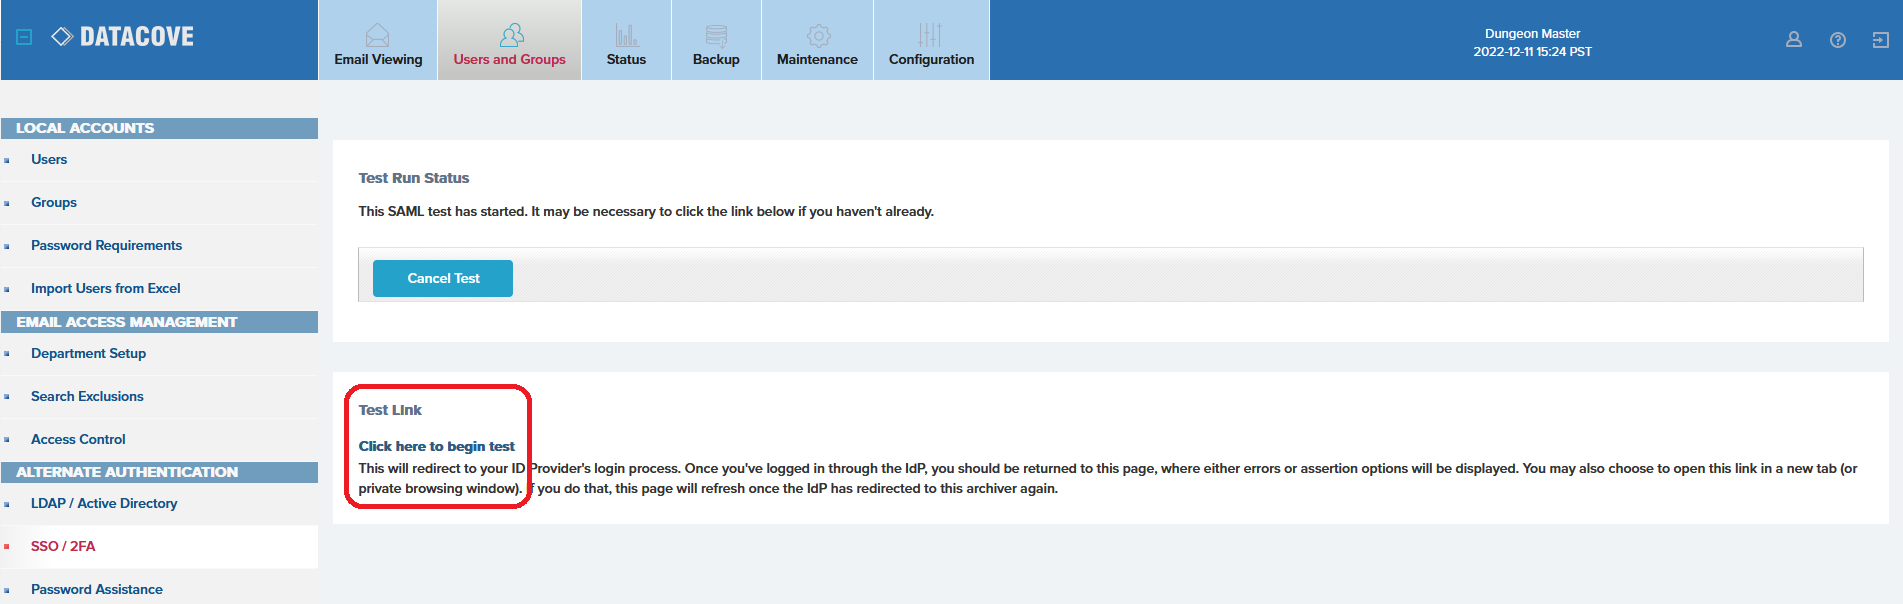Open the Email Viewing tab
This screenshot has width=1903, height=604.
pos(378,41)
